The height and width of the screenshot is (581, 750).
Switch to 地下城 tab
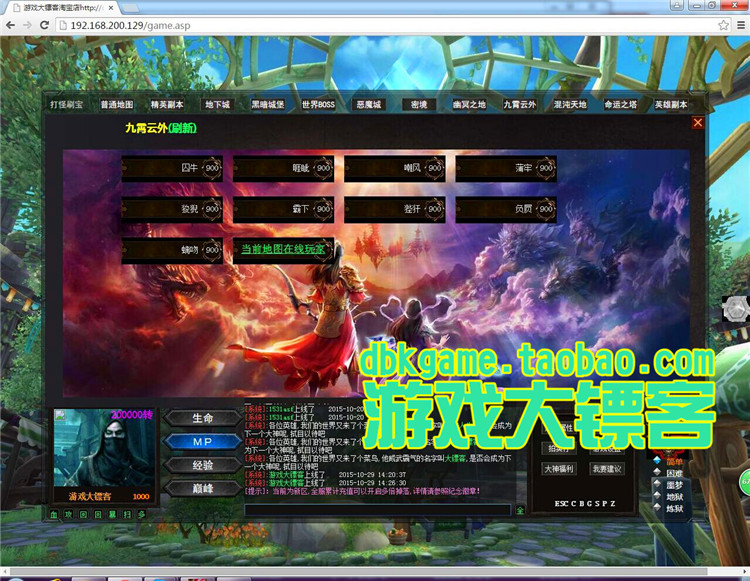(218, 104)
